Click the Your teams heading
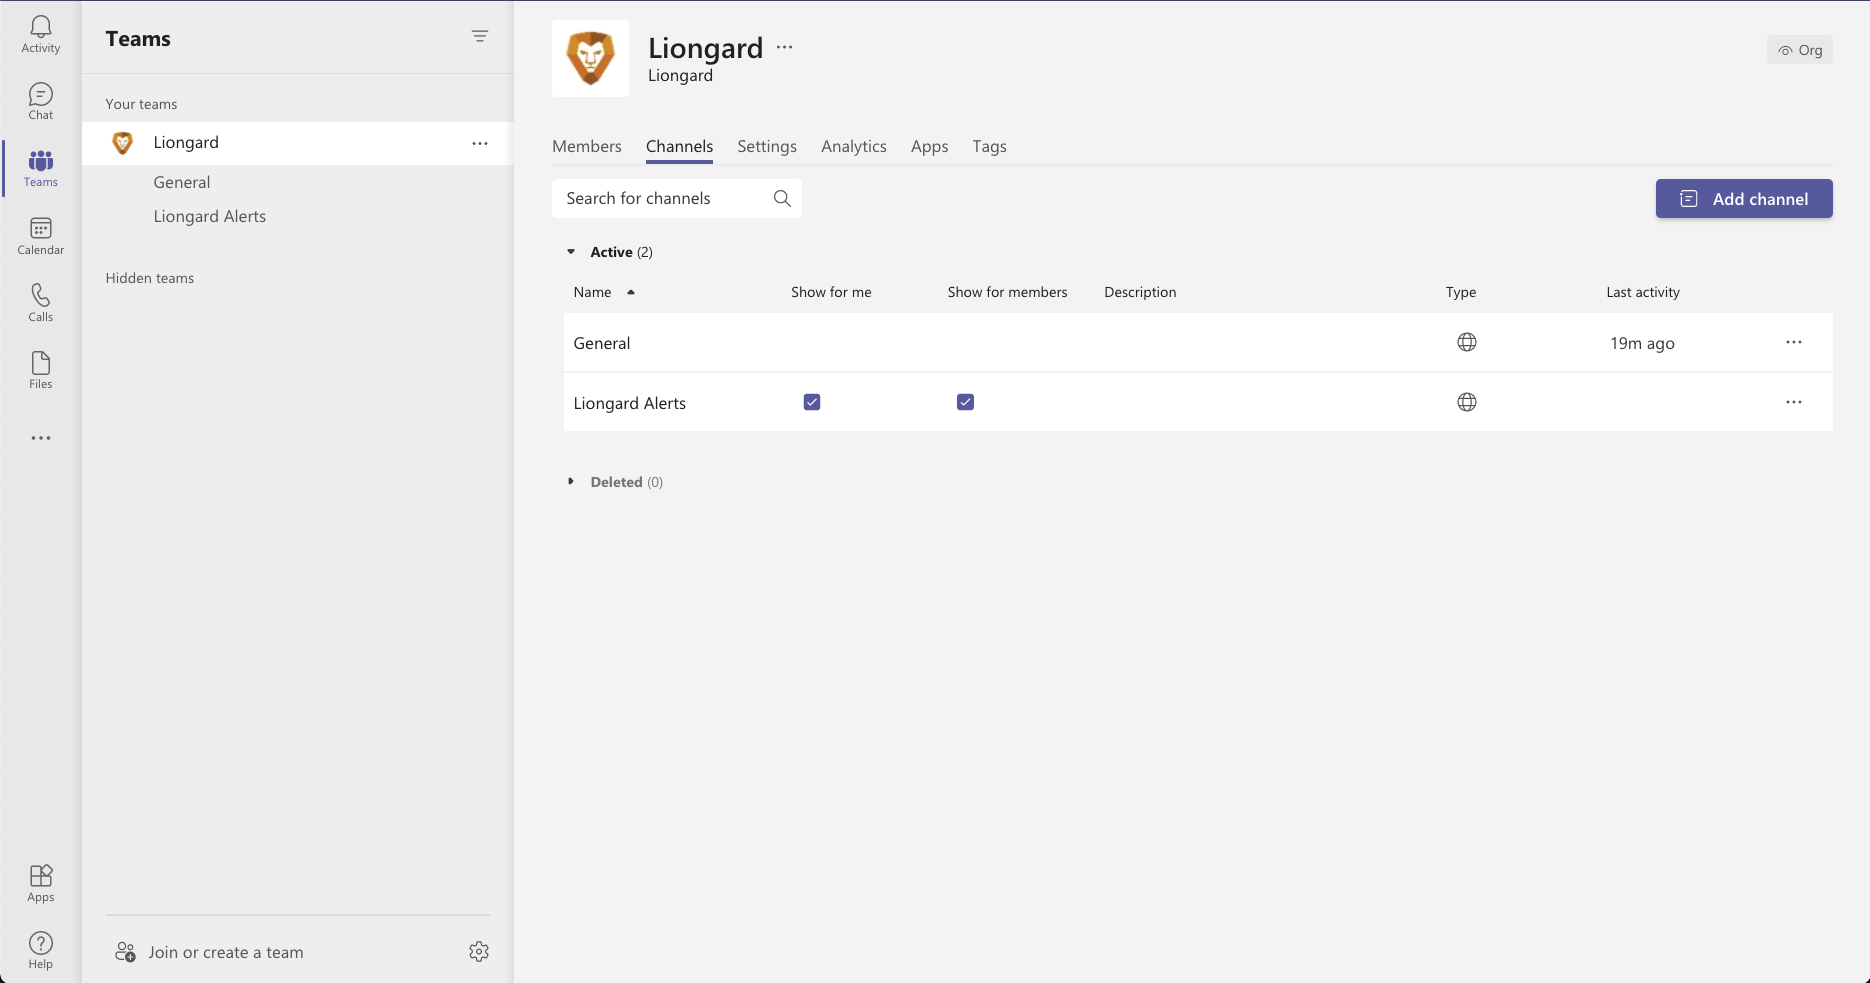The width and height of the screenshot is (1870, 983). [x=141, y=104]
